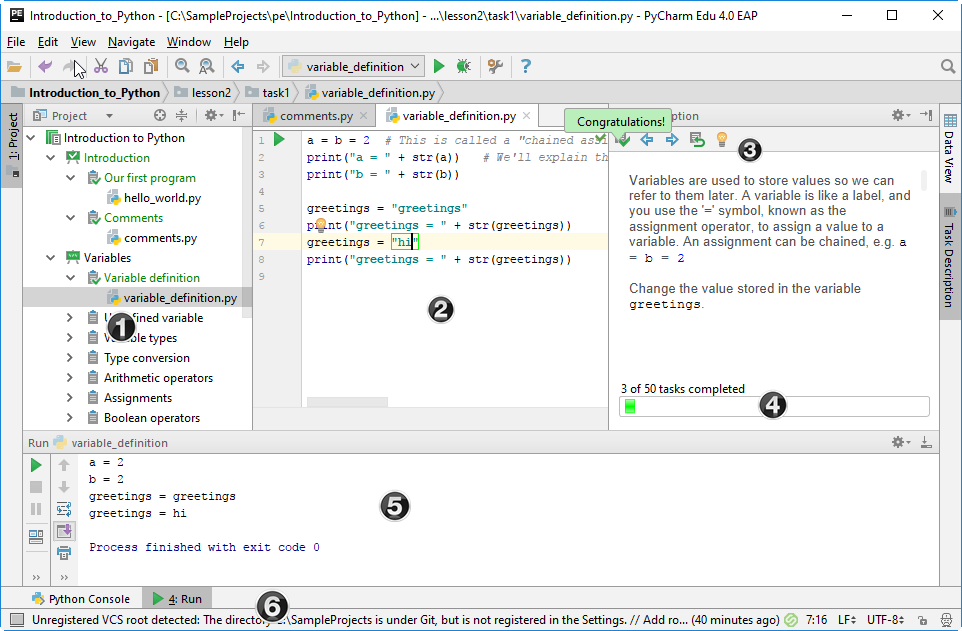Toggle the 1: Project side tab
Image resolution: width=962 pixels, height=631 pixels.
(x=12, y=144)
